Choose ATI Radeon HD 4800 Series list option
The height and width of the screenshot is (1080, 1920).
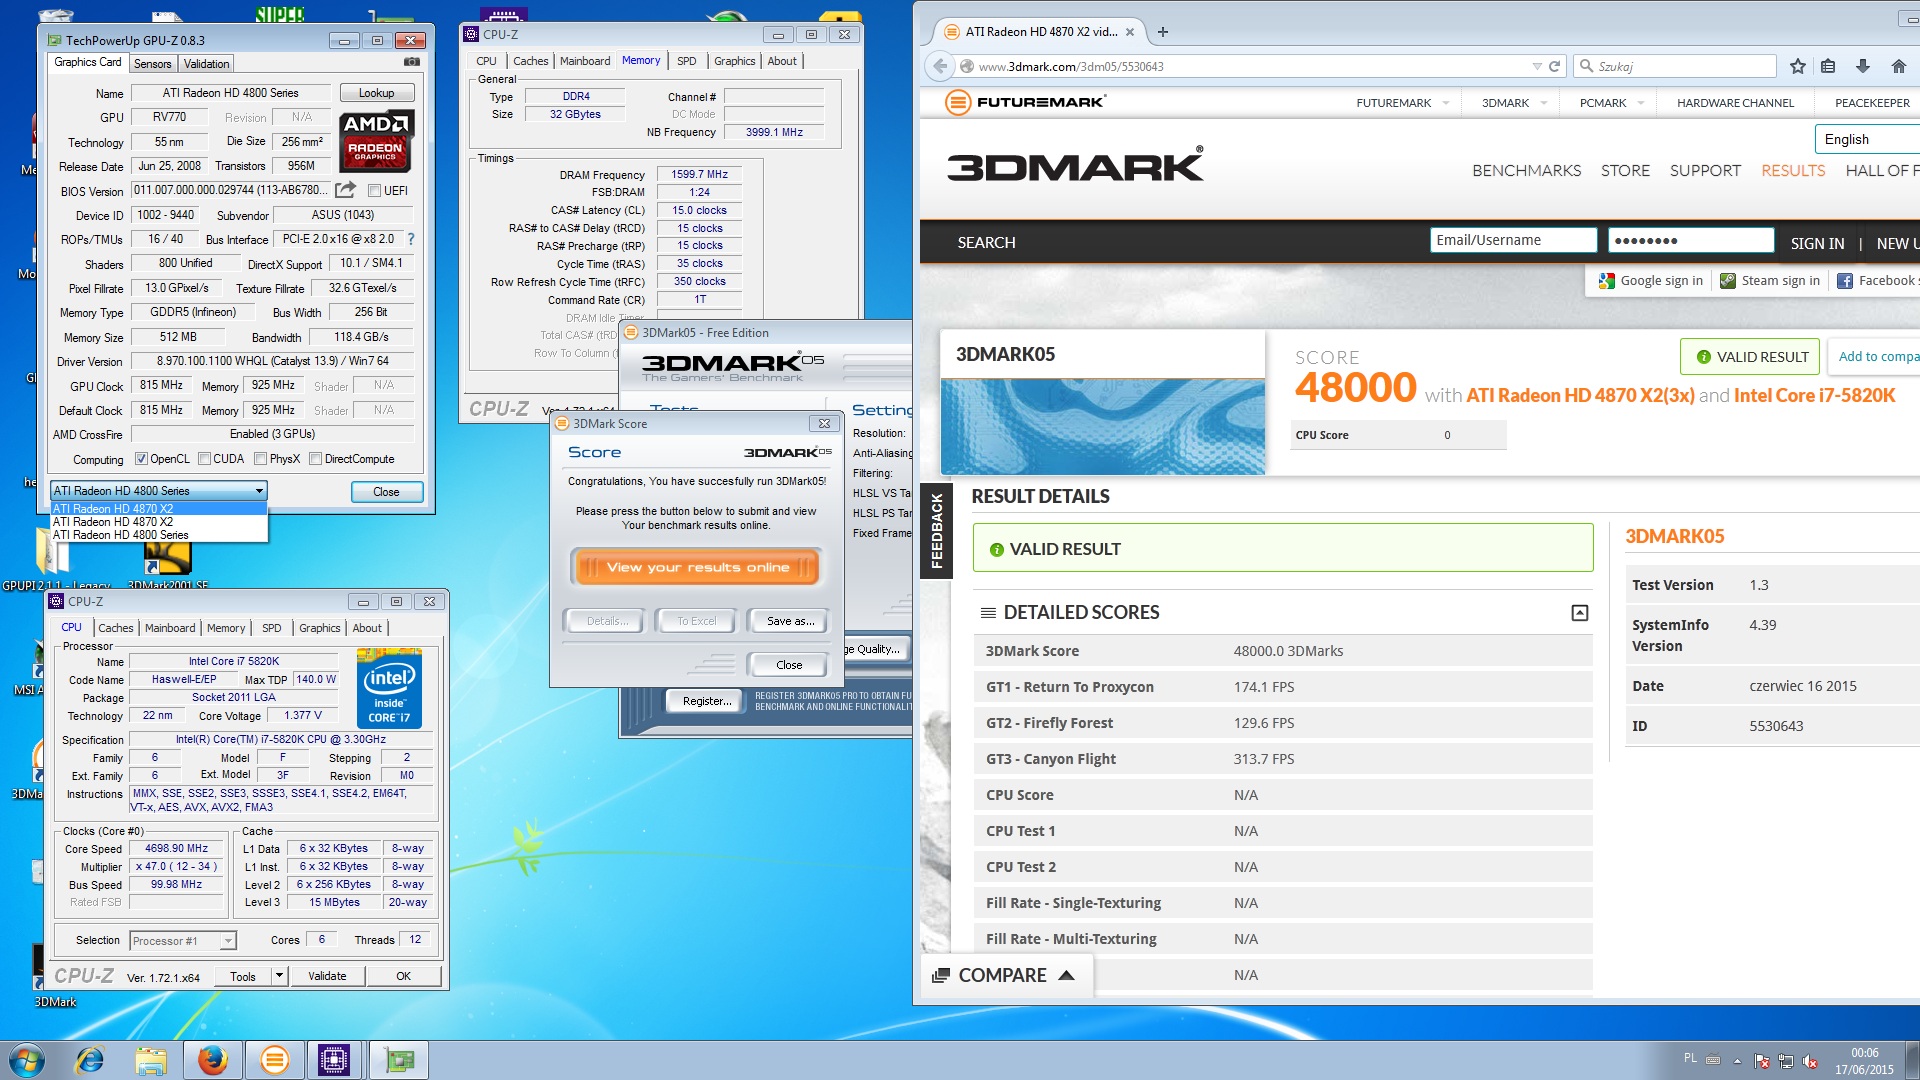pos(159,535)
